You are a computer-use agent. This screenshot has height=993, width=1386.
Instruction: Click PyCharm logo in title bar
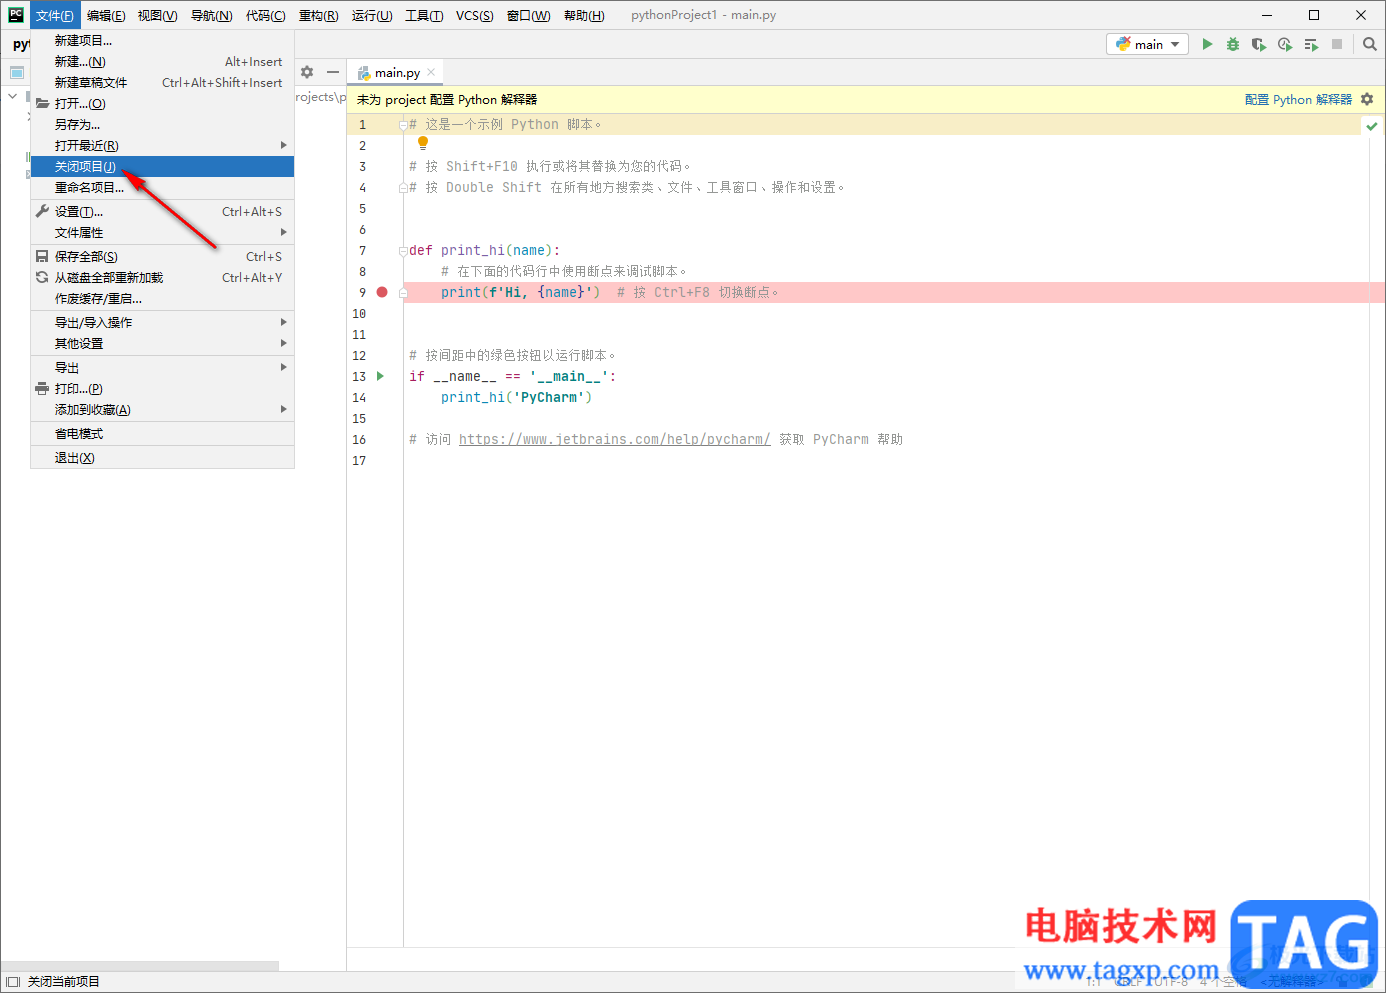tap(16, 15)
